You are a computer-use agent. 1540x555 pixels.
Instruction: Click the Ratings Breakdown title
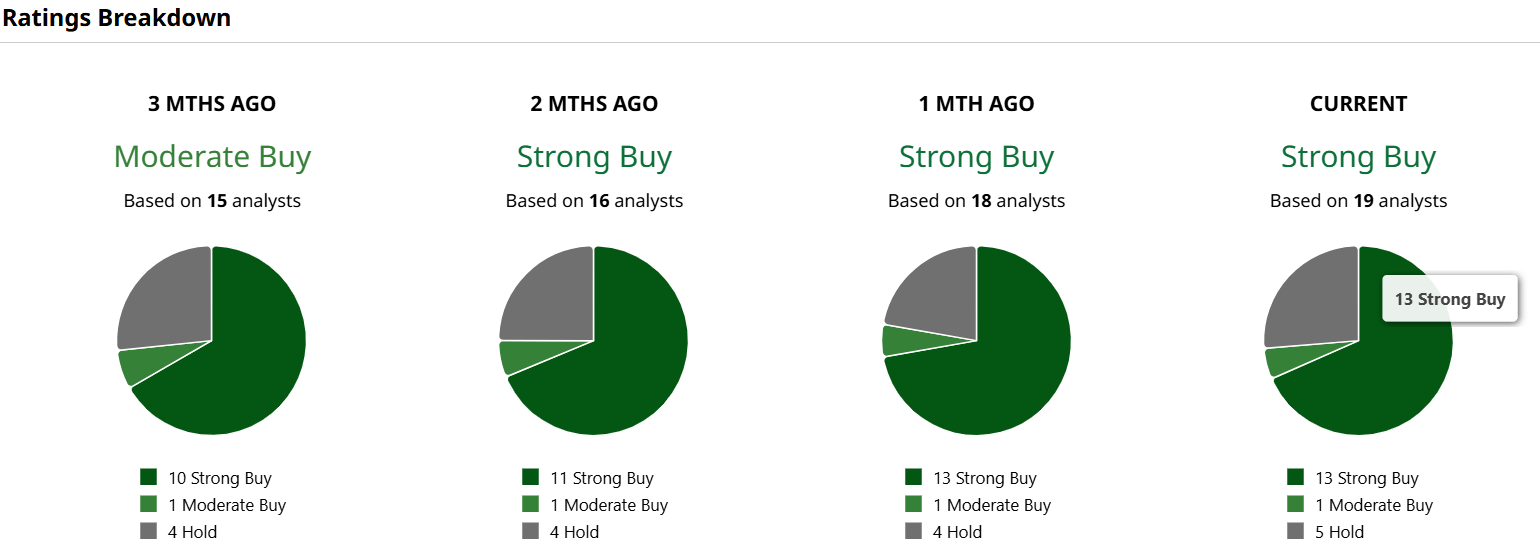(x=116, y=17)
